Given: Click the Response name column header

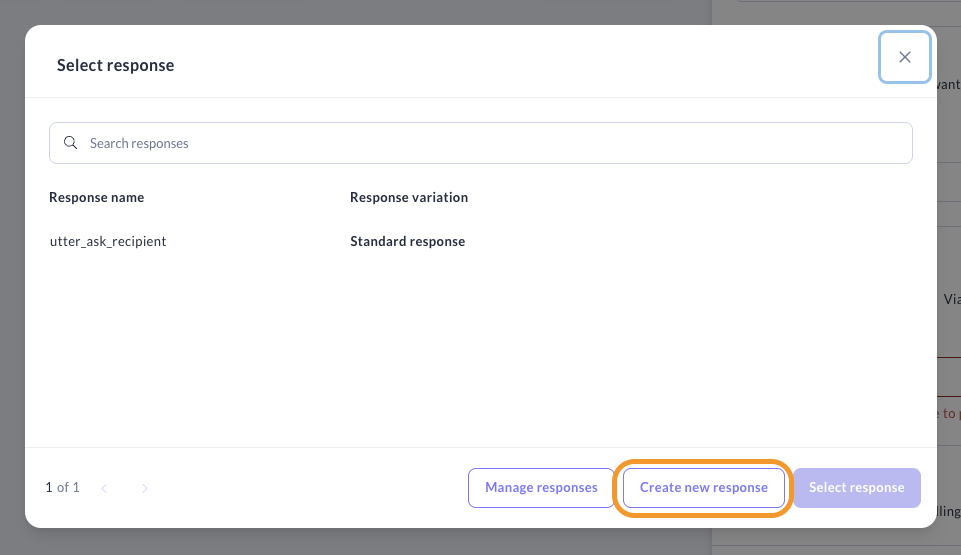Looking at the screenshot, I should [x=97, y=197].
